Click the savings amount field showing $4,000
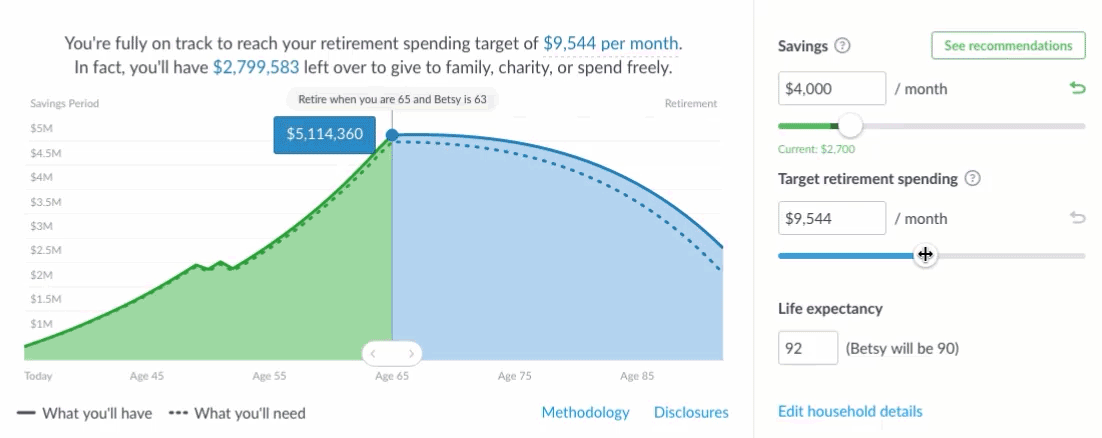 point(831,89)
